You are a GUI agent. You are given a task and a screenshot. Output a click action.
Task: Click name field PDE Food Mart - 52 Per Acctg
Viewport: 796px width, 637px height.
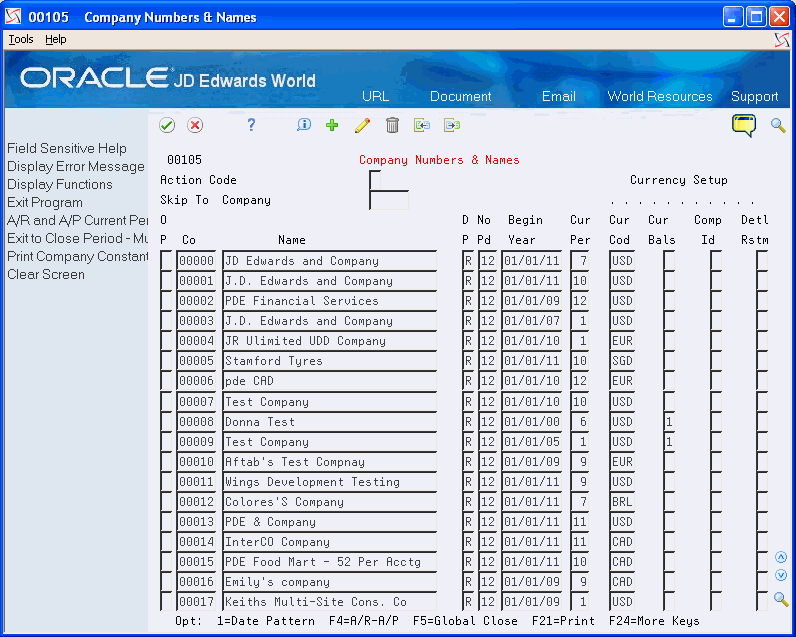click(x=329, y=562)
